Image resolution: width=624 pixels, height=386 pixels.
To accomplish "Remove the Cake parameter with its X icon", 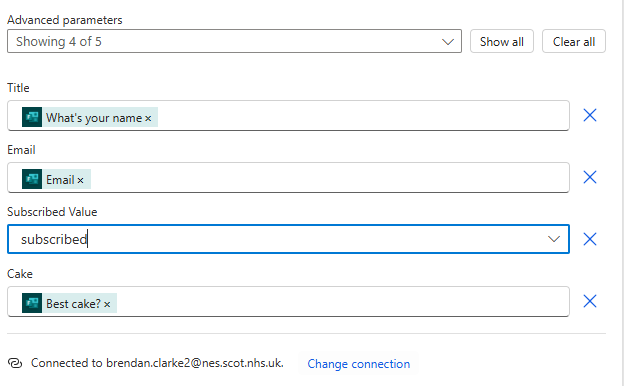I will tap(590, 301).
